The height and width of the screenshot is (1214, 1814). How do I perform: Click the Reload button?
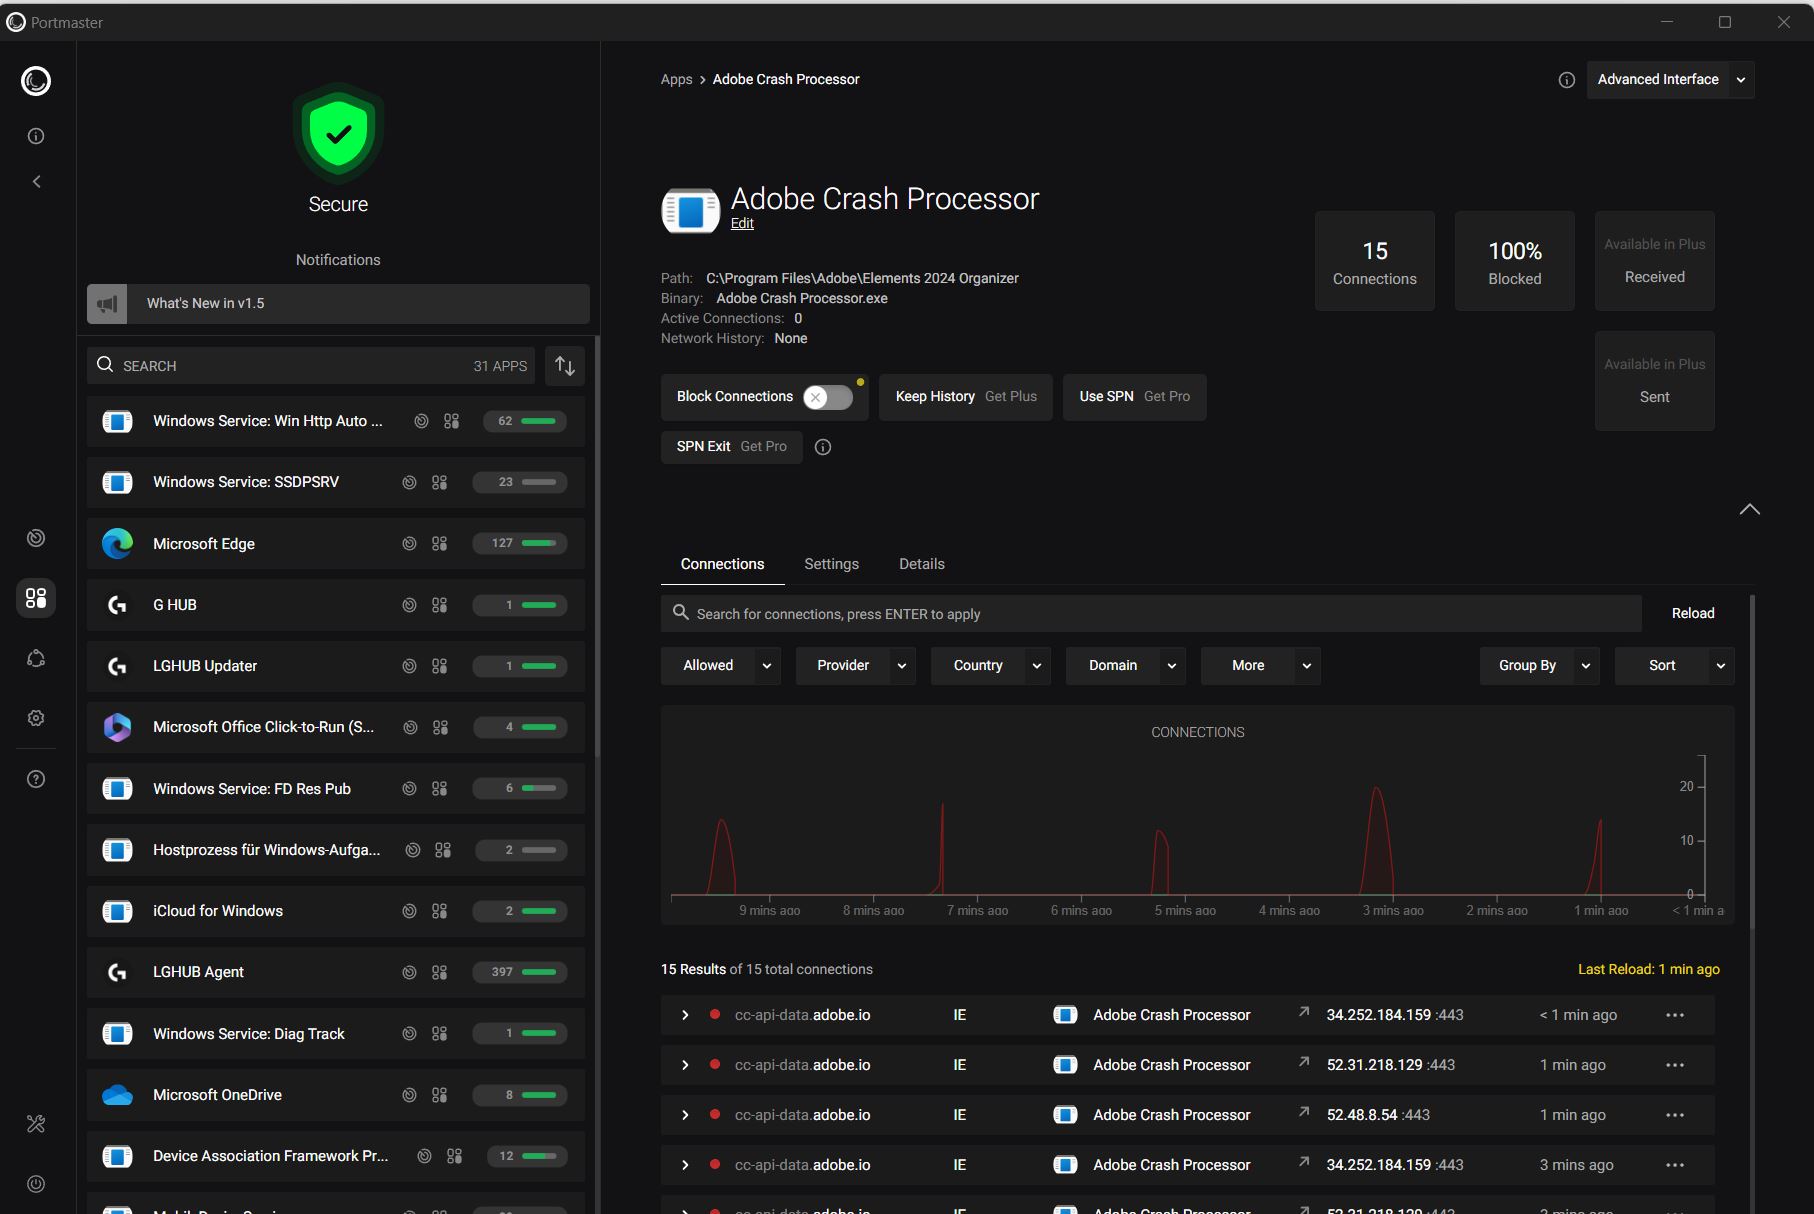[x=1692, y=613]
